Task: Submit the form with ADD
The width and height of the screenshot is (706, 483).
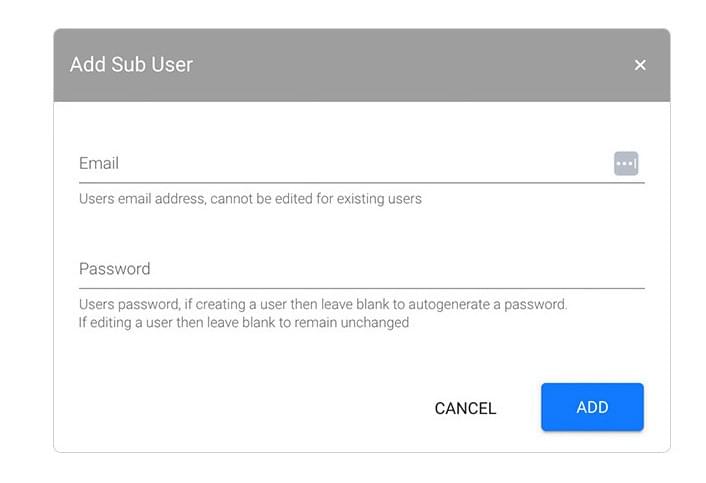Action: [x=592, y=407]
